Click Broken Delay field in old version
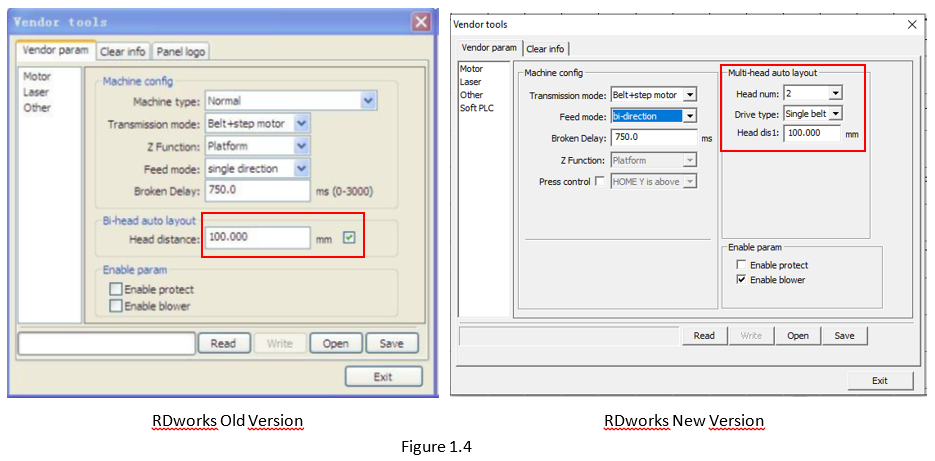 (257, 191)
